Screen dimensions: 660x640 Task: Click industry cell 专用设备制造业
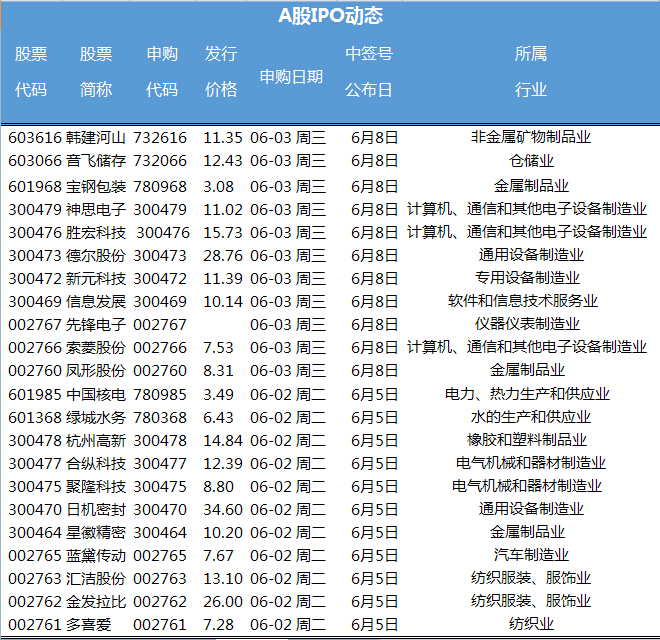[527, 278]
